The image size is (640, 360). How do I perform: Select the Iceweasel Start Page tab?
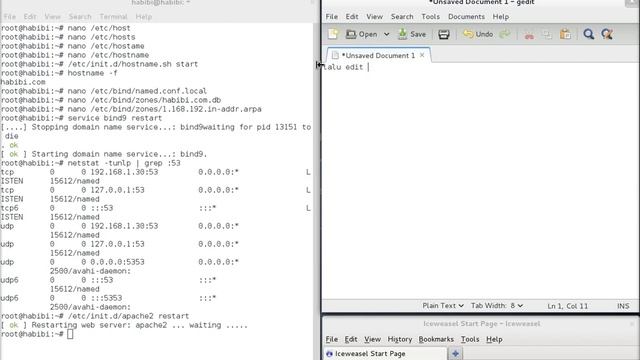pyautogui.click(x=385, y=354)
